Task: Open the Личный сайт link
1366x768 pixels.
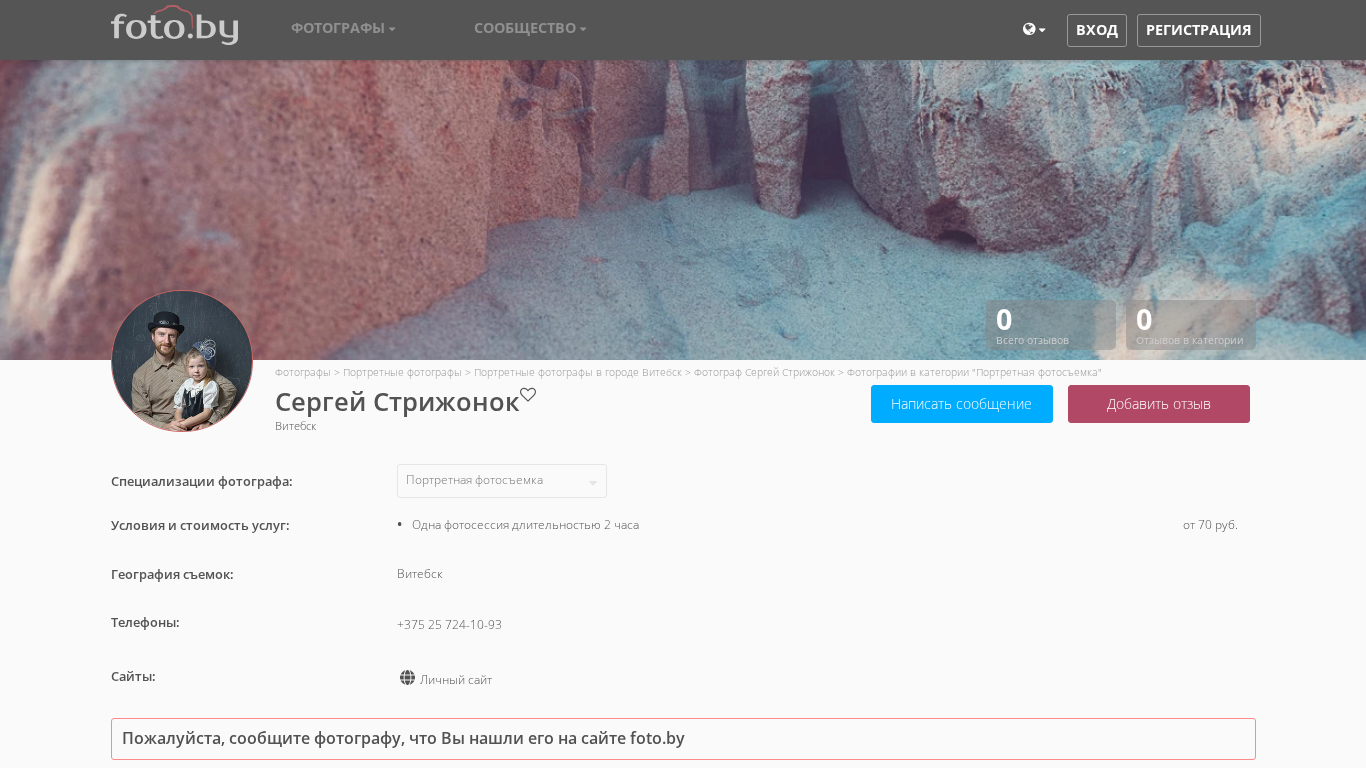Action: coord(456,680)
